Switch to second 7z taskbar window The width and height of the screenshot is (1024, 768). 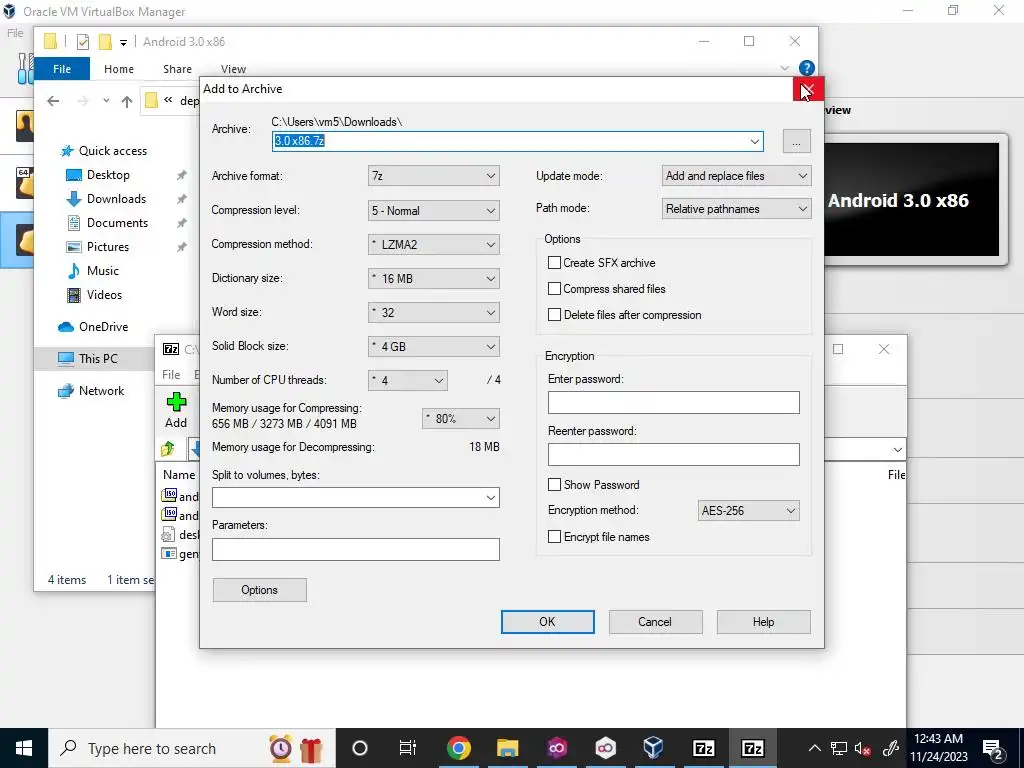coord(752,748)
